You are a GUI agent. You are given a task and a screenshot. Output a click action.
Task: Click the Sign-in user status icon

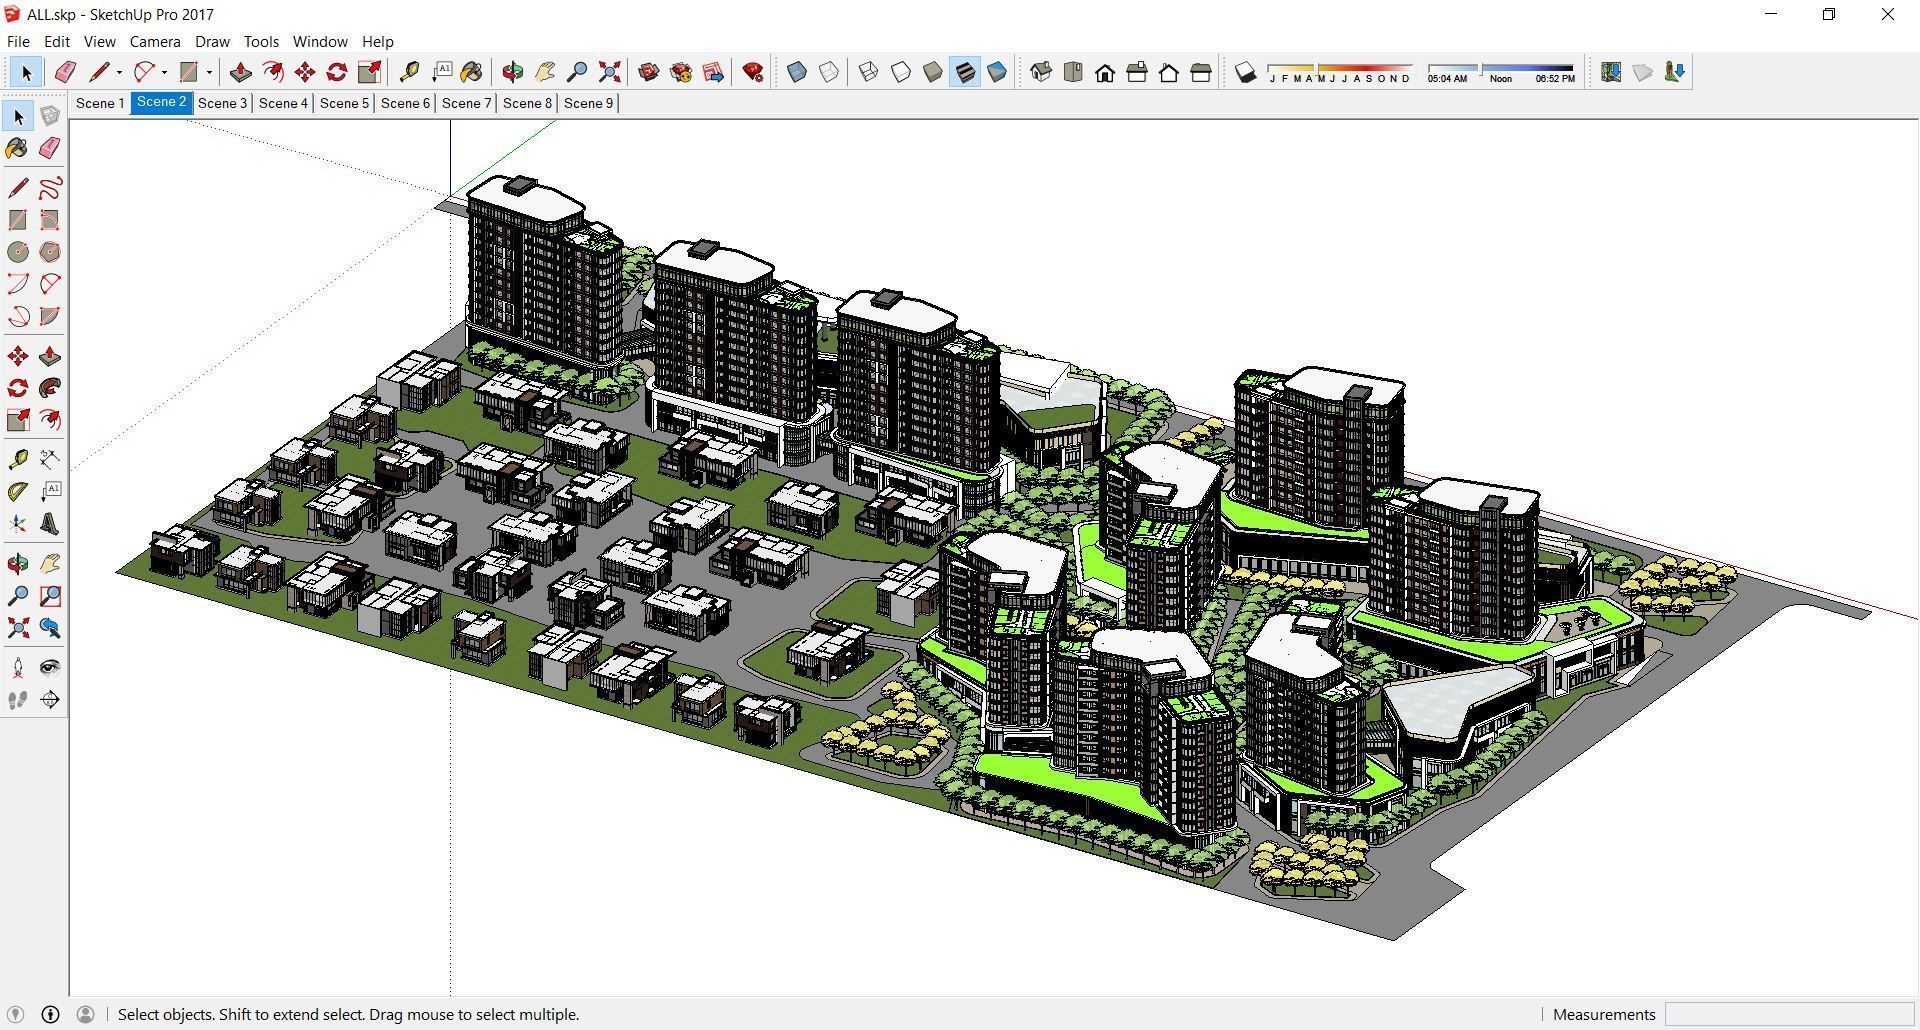point(85,1014)
